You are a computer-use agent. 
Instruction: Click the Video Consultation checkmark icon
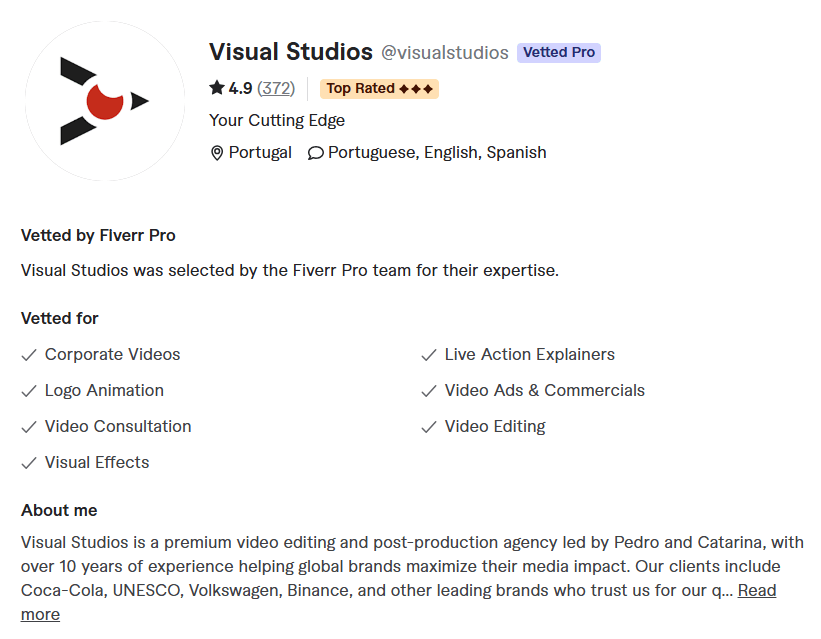[x=29, y=427]
